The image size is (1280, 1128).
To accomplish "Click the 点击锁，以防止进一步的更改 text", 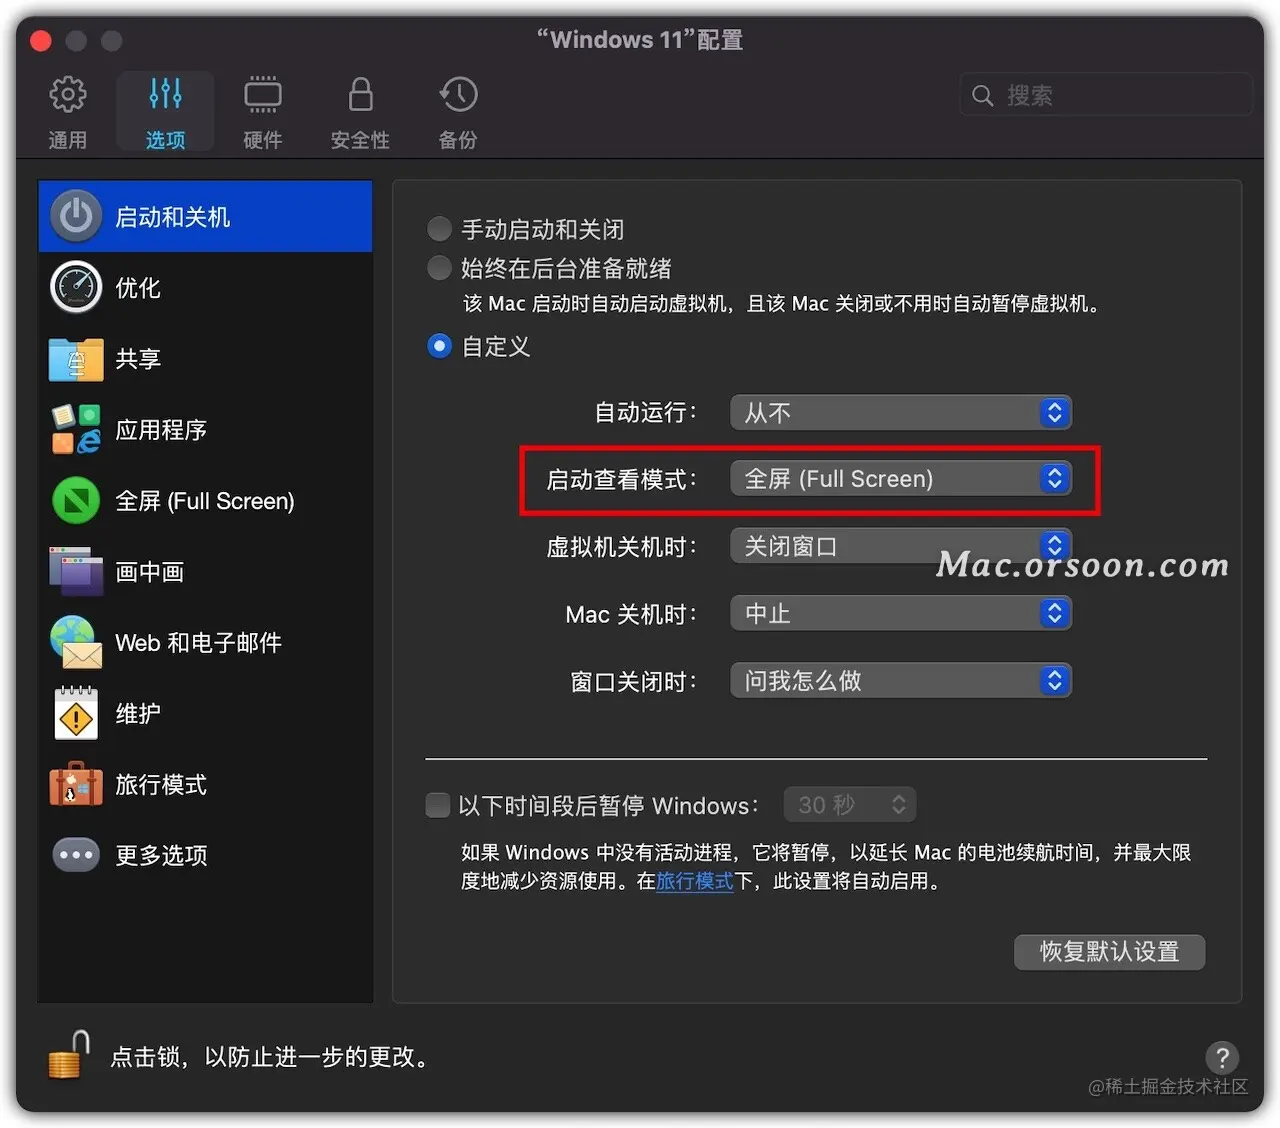I will [x=270, y=1057].
